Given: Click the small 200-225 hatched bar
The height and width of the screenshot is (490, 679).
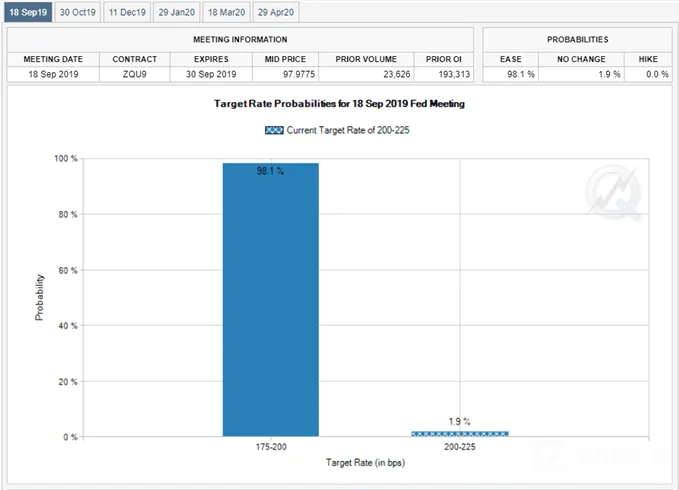Looking at the screenshot, I should pos(460,434).
